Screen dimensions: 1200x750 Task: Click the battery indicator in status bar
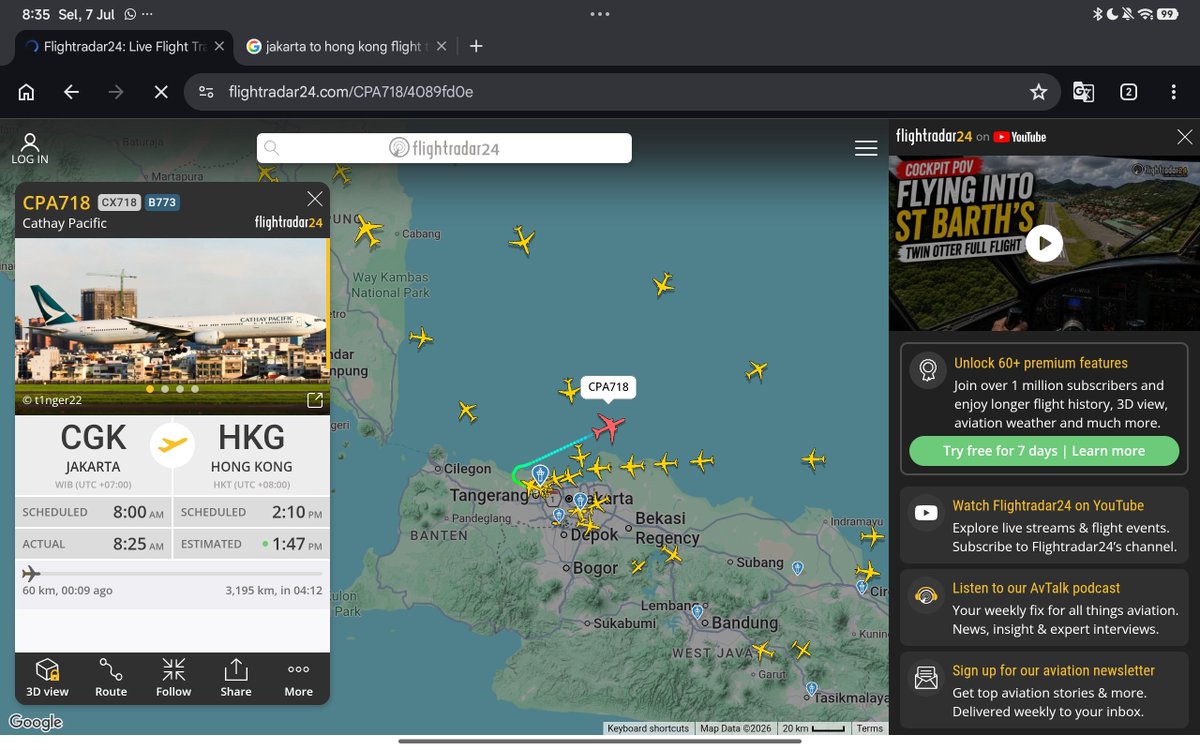pos(1167,14)
